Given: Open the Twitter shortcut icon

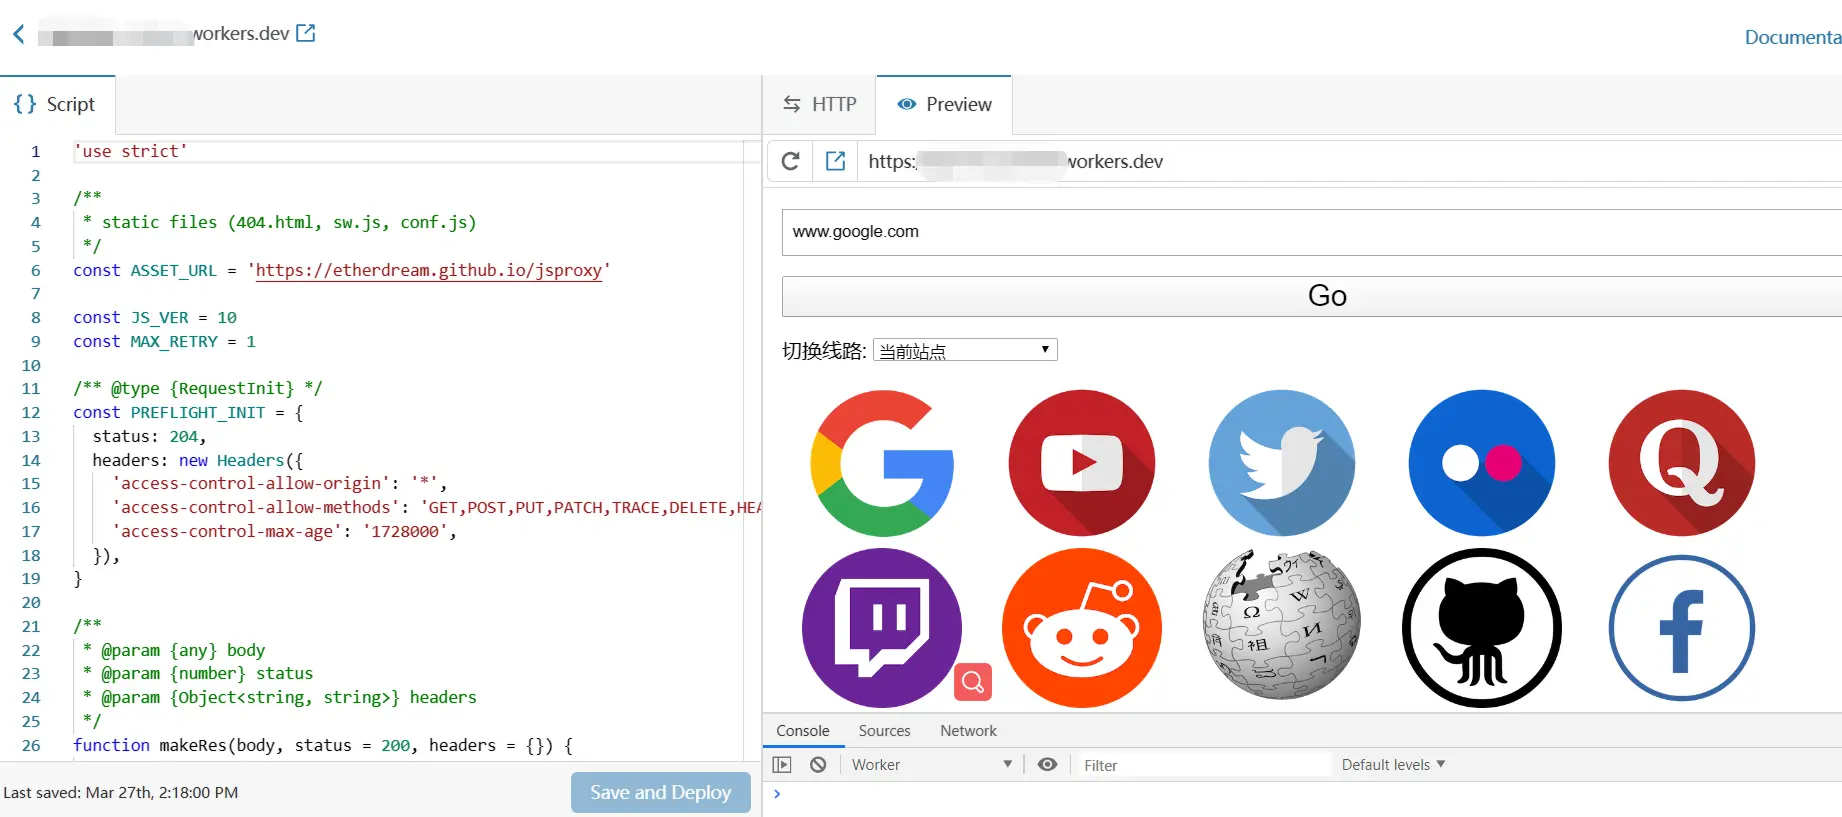Looking at the screenshot, I should (x=1282, y=463).
